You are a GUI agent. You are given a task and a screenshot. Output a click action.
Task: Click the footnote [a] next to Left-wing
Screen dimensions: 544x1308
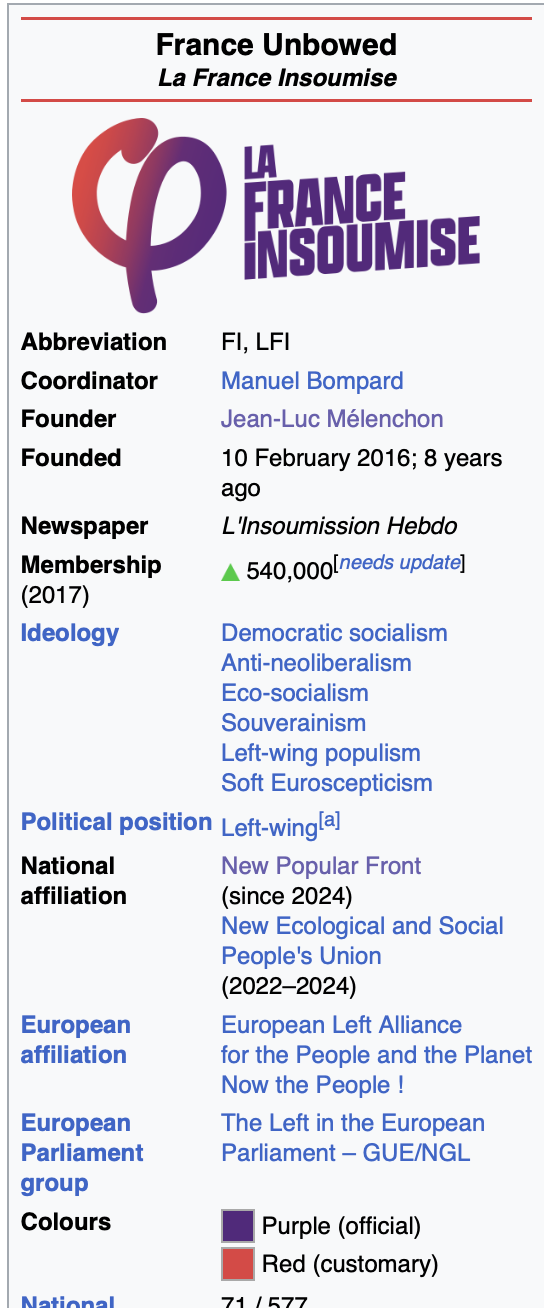tap(330, 821)
